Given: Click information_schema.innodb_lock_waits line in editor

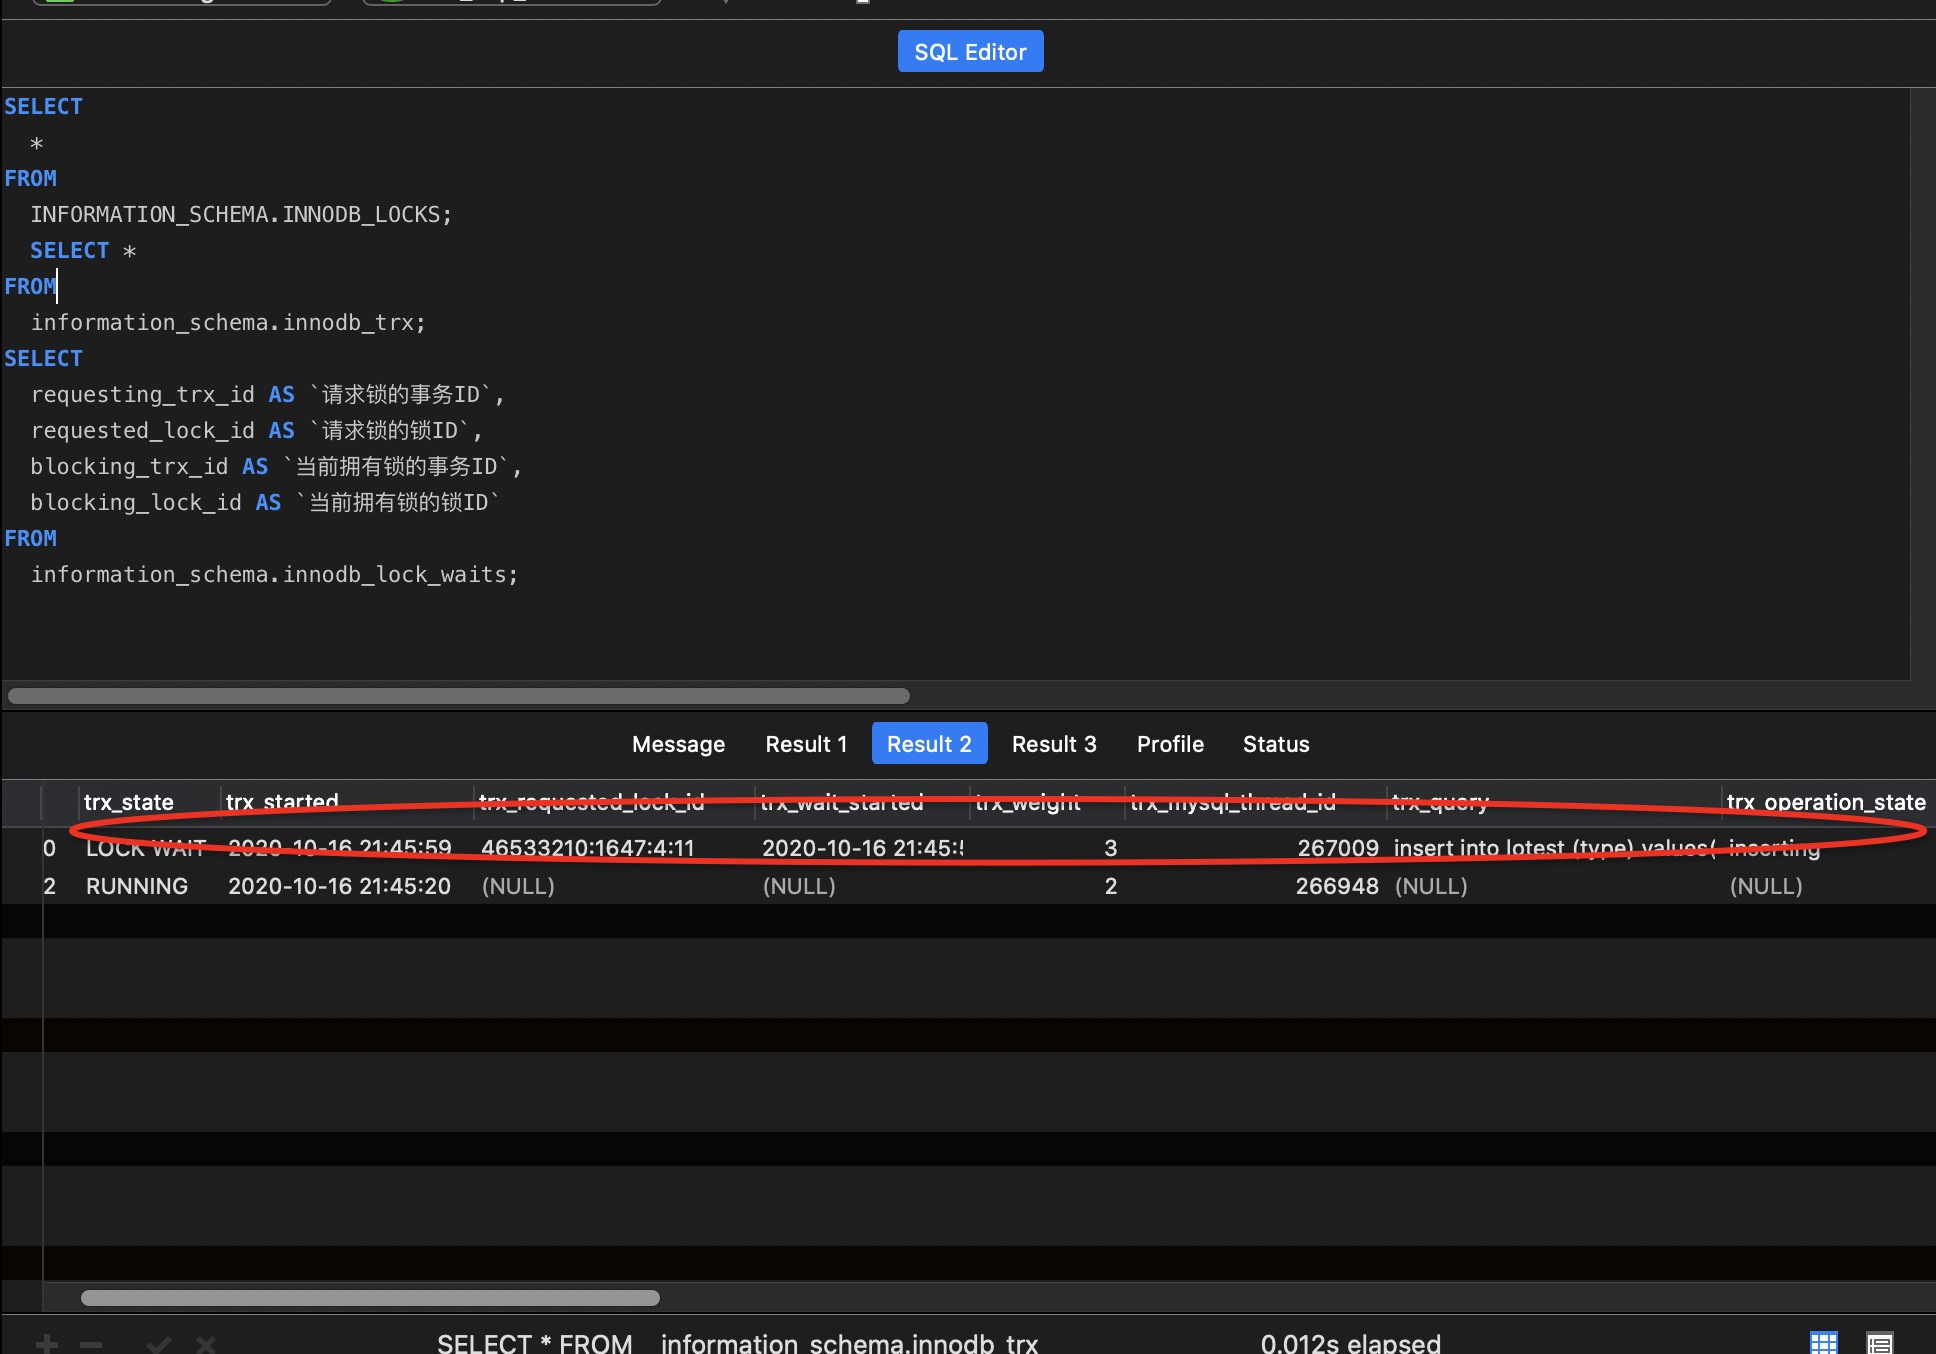Looking at the screenshot, I should coord(274,574).
